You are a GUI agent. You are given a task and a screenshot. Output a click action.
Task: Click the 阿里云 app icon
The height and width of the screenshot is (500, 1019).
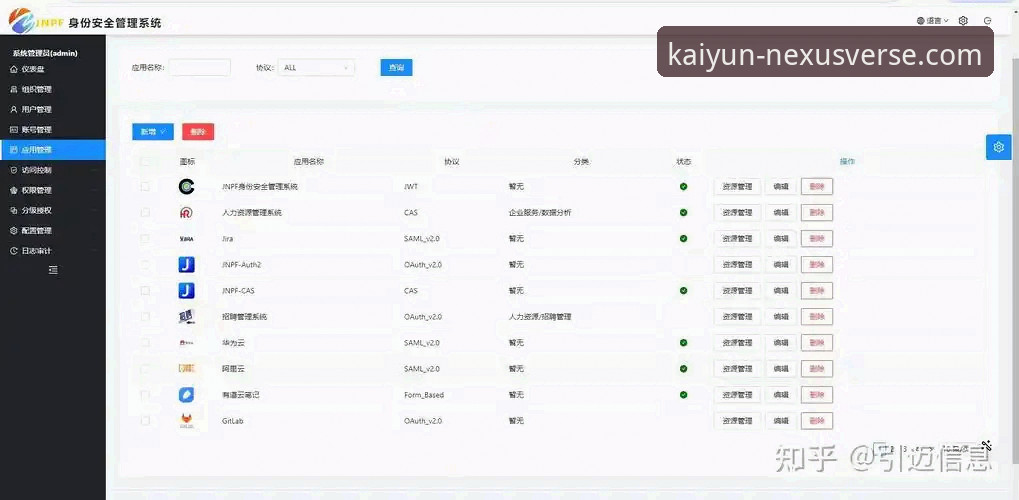187,369
